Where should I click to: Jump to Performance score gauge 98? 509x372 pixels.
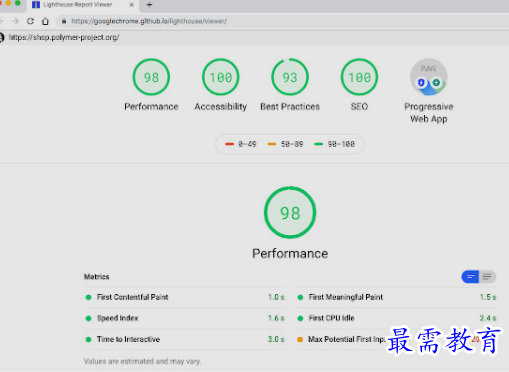151,77
